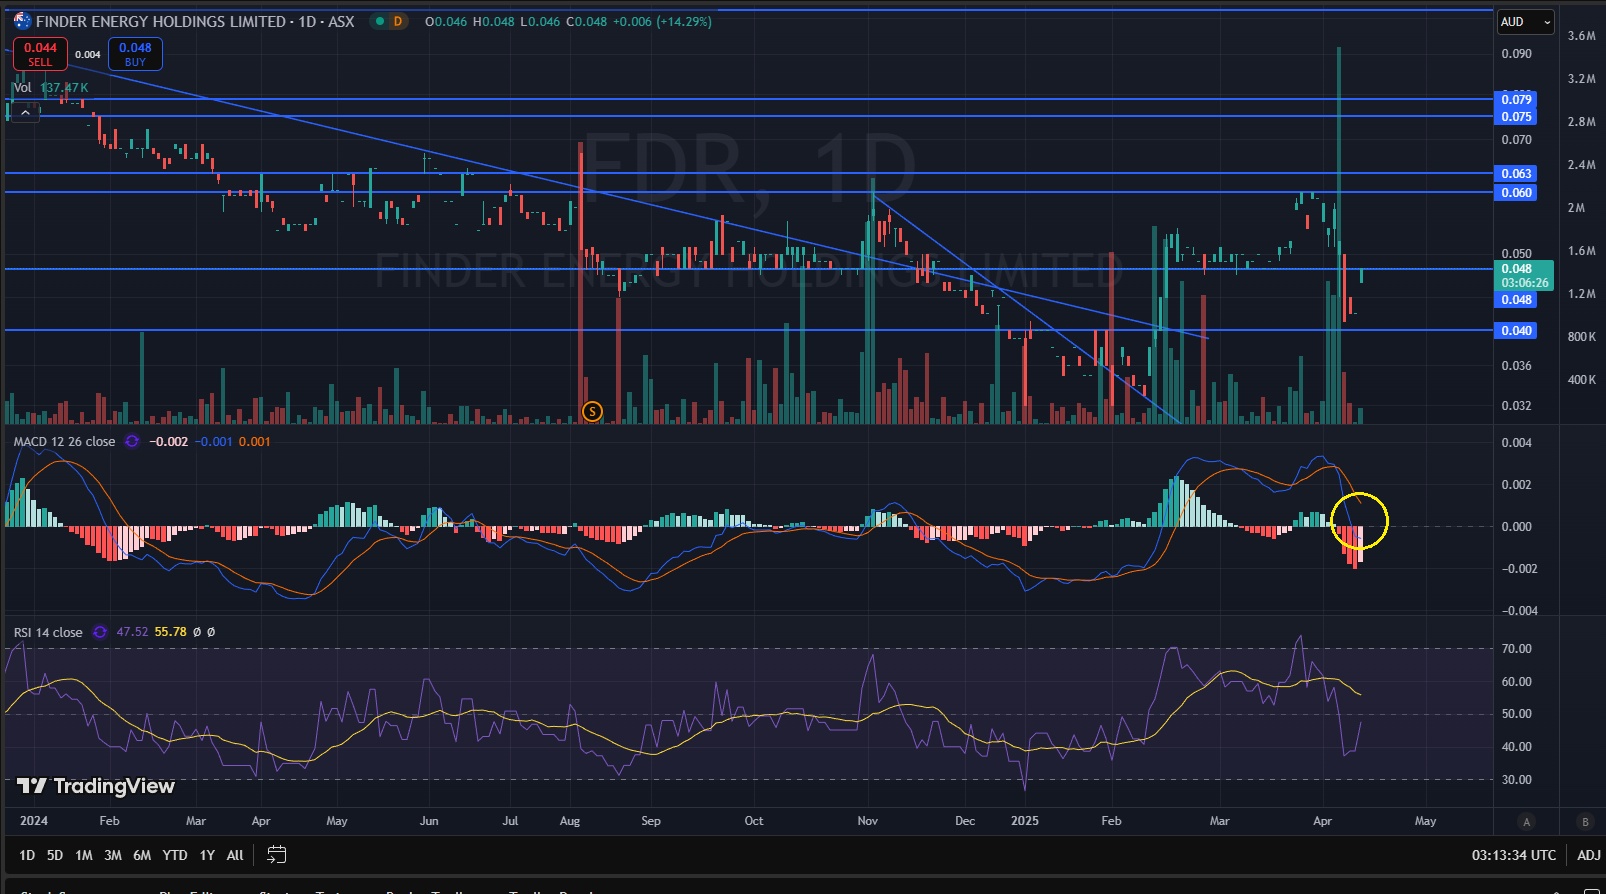Select the 3M time range

[113, 855]
